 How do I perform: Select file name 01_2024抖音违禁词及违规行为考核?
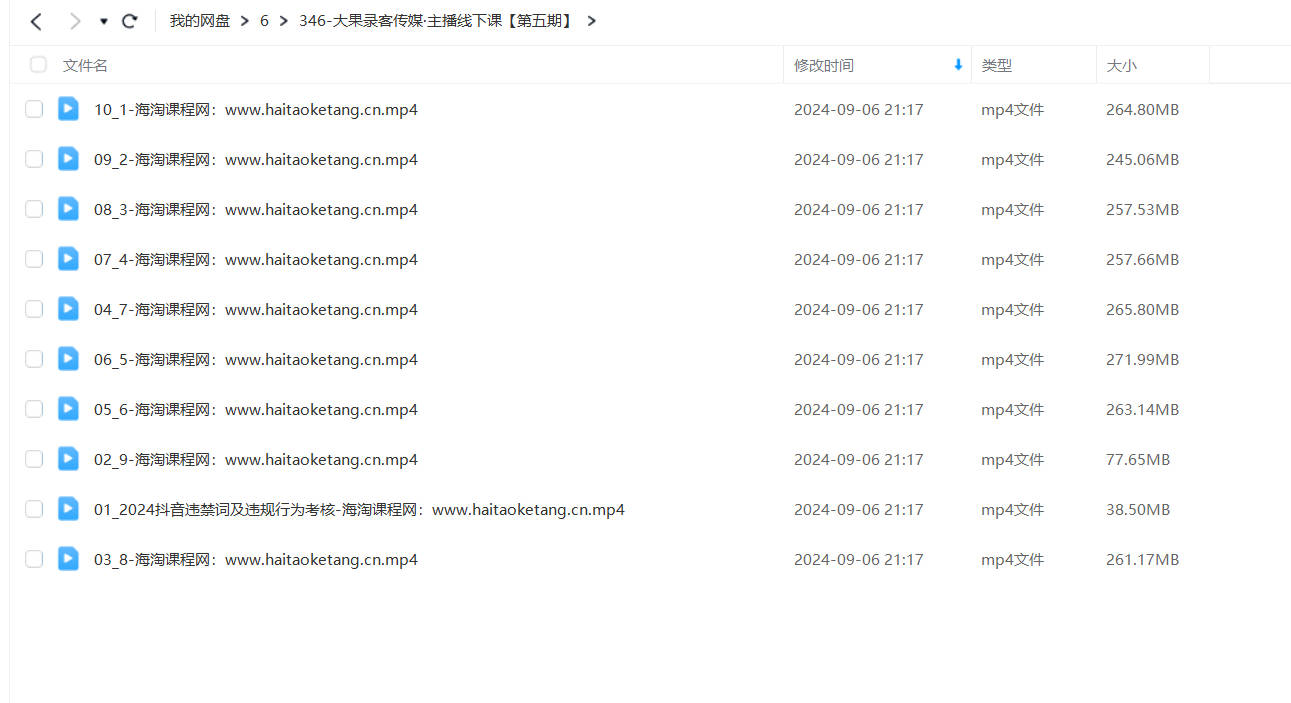[213, 510]
